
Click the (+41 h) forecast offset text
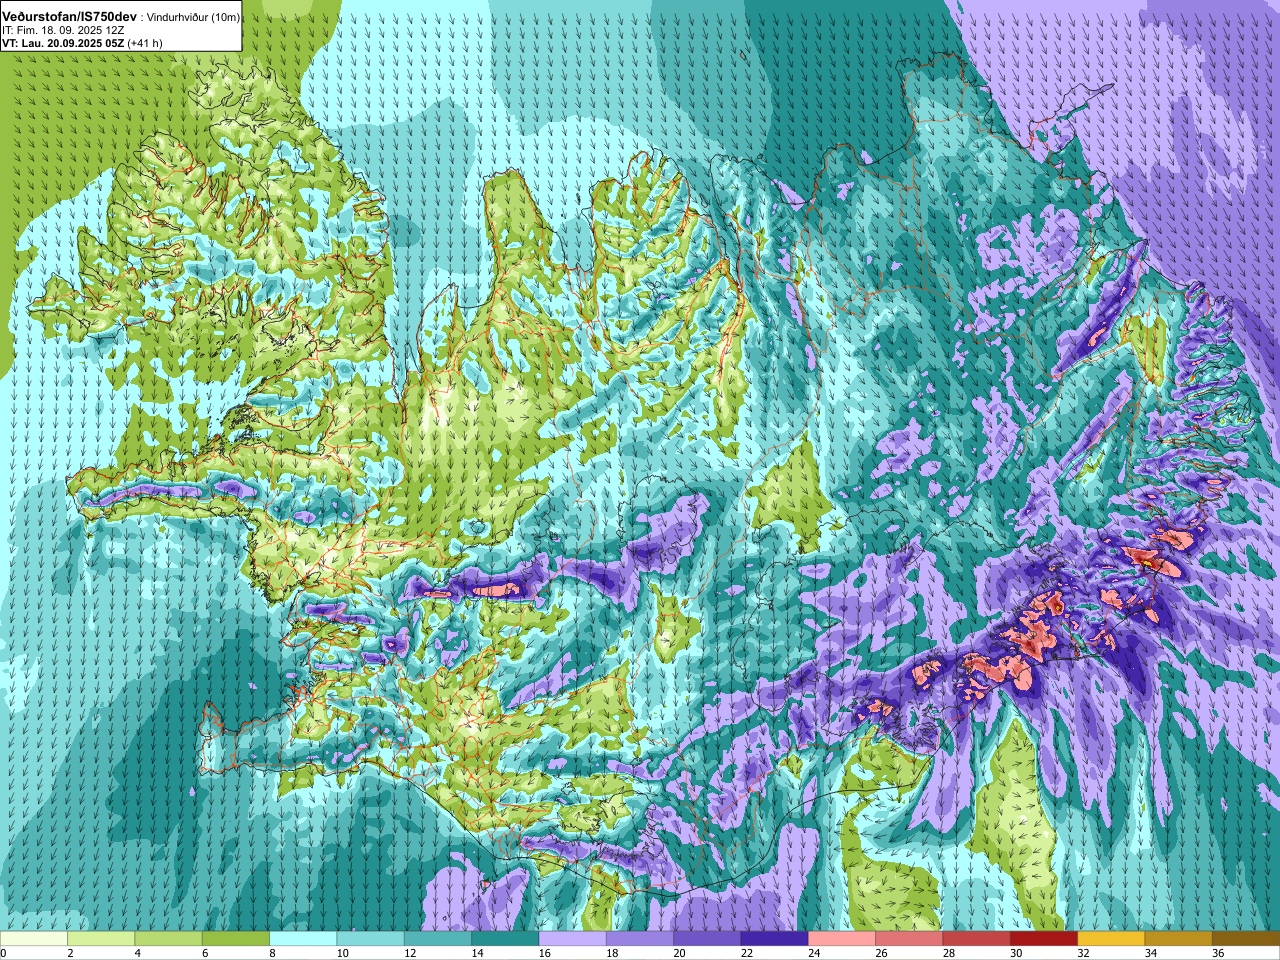145,43
